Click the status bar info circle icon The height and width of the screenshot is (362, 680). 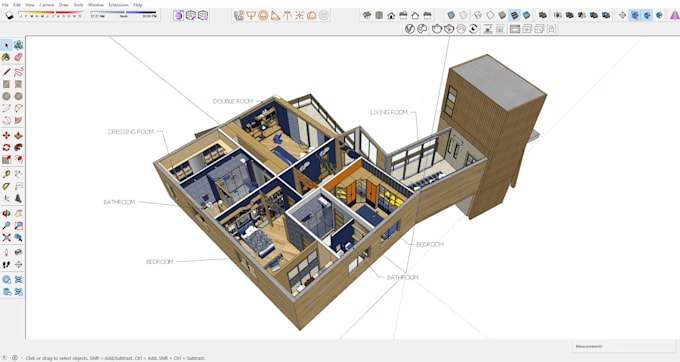coord(15,358)
